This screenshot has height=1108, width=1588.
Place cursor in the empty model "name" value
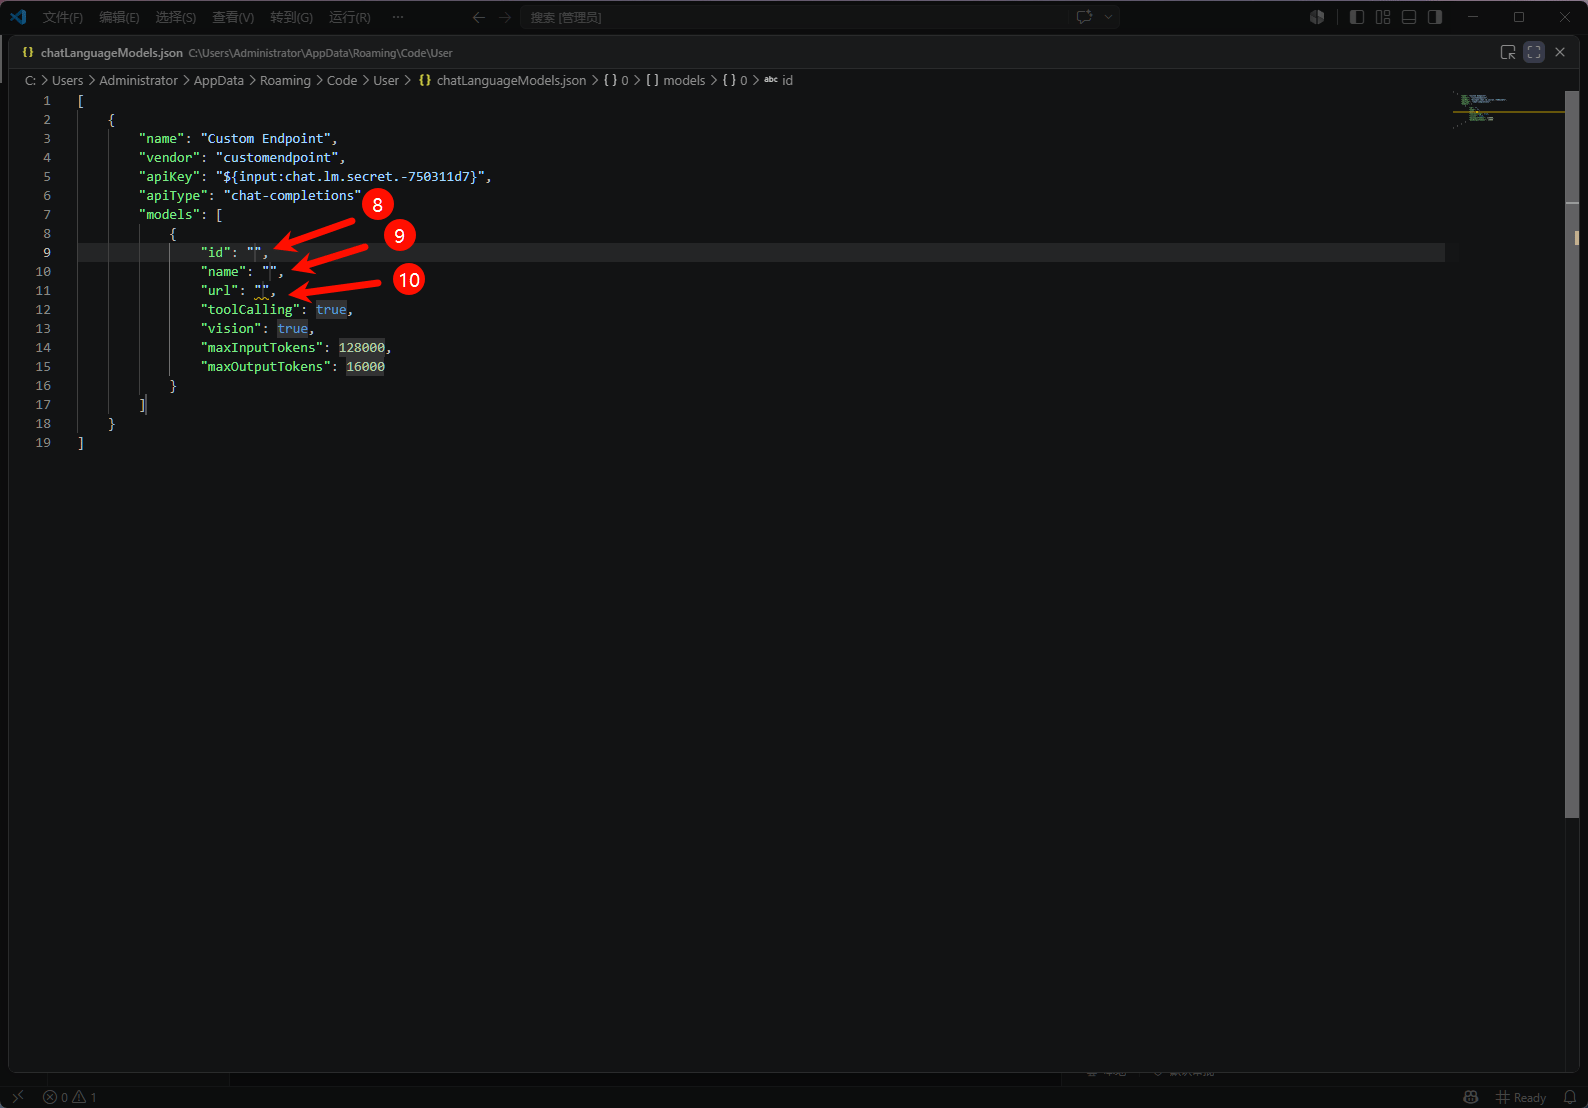(x=270, y=271)
